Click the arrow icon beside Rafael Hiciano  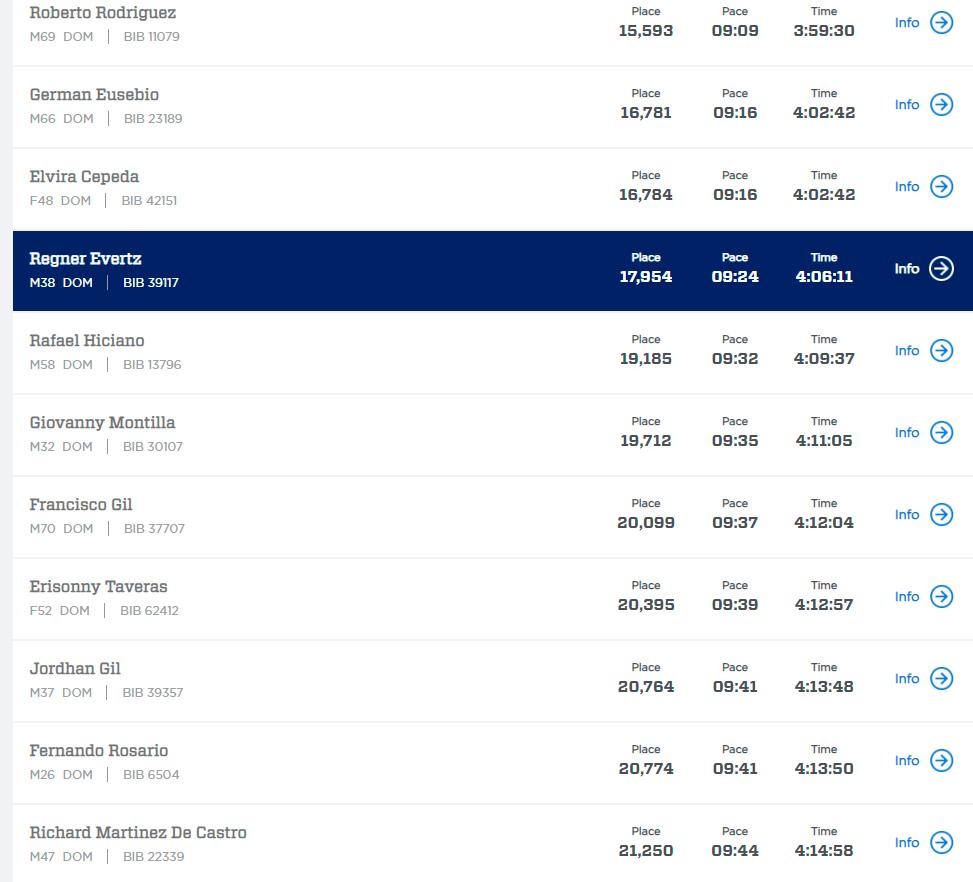[x=941, y=351]
